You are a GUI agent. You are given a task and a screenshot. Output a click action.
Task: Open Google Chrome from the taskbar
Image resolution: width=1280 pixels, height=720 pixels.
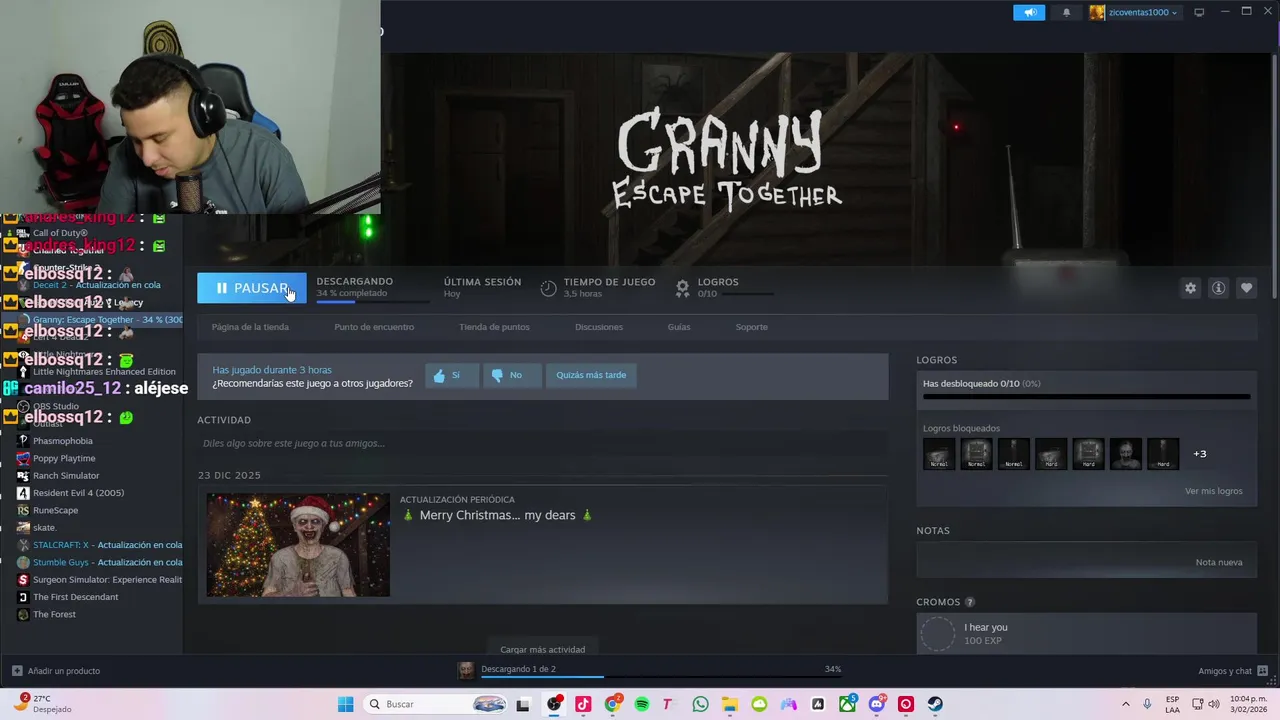tap(613, 704)
